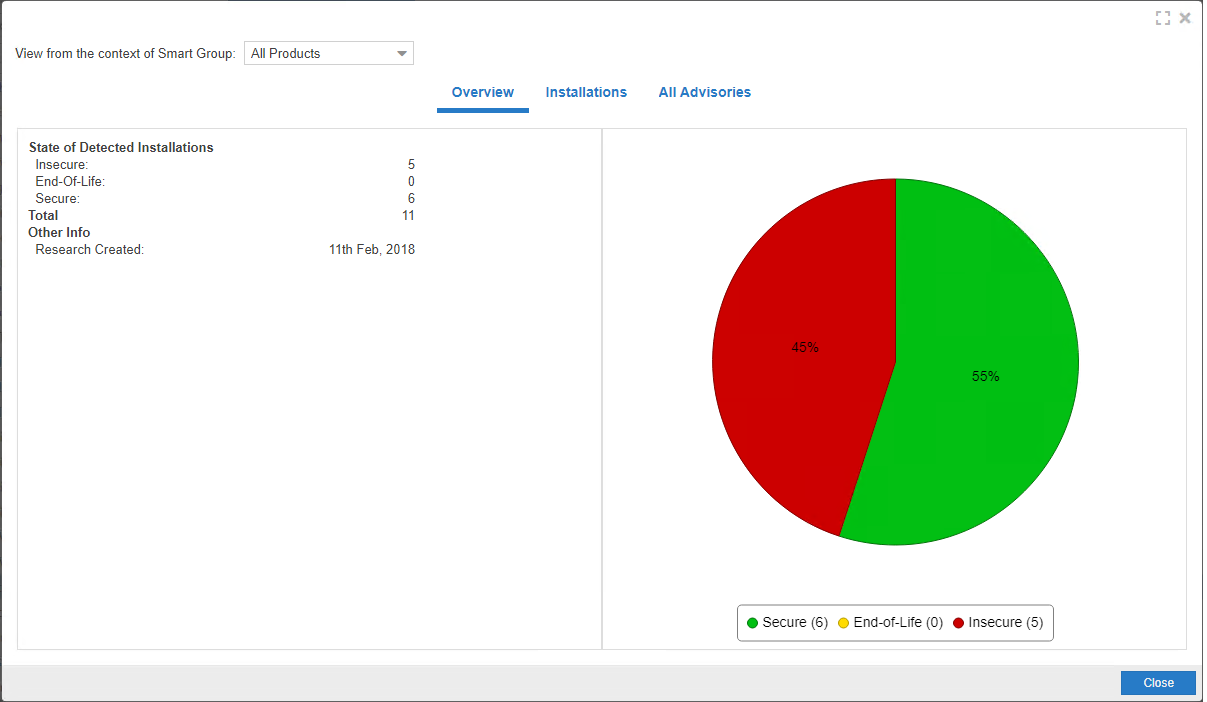Image resolution: width=1207 pixels, height=702 pixels.
Task: Click the State of Detected Installations heading
Action: tap(121, 147)
